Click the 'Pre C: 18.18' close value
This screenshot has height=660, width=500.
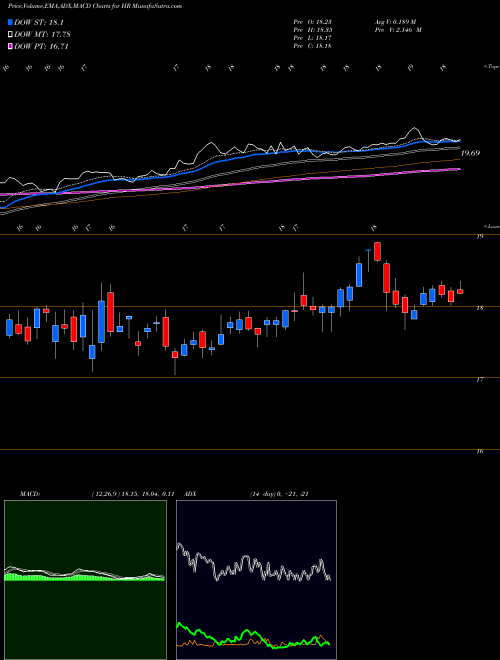pyautogui.click(x=313, y=46)
